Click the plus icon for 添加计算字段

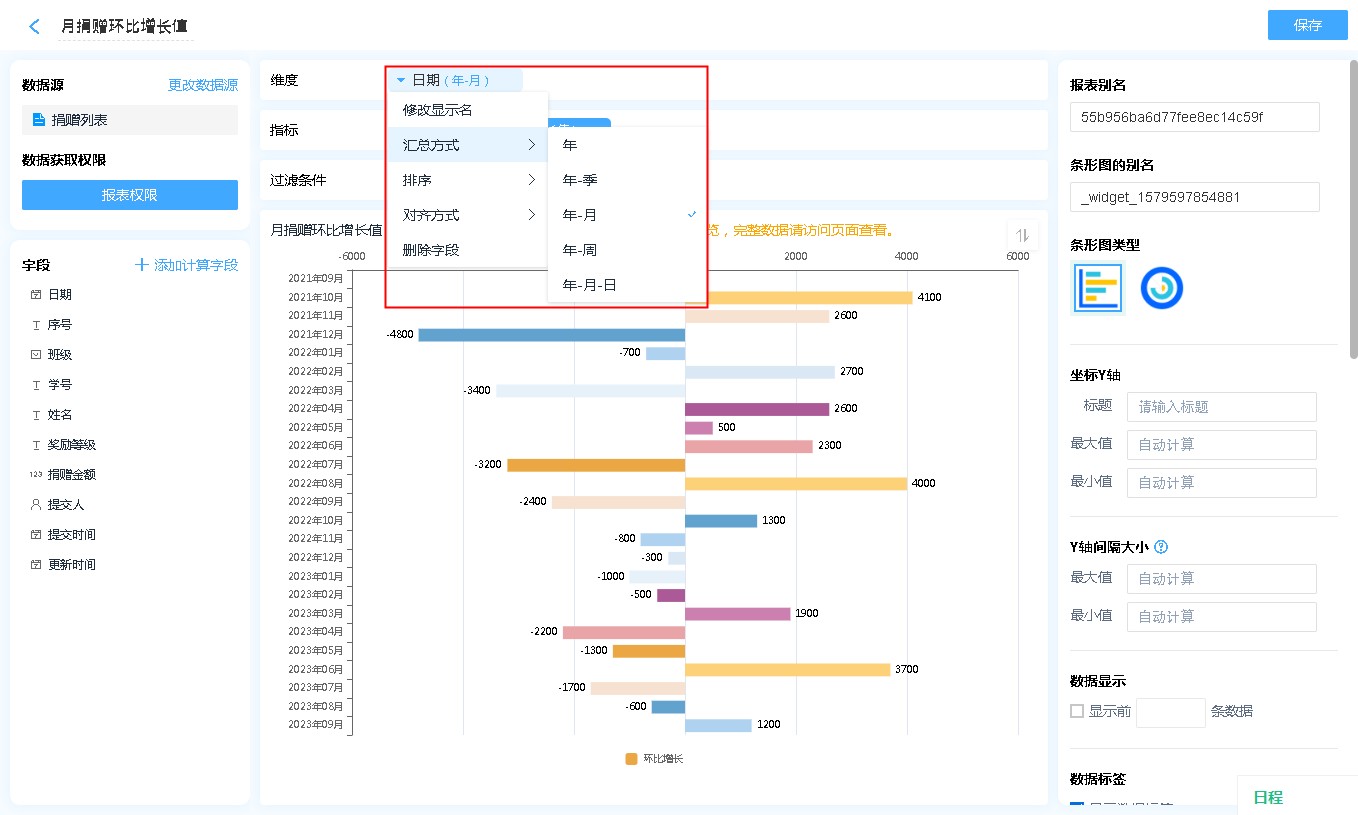[x=142, y=265]
